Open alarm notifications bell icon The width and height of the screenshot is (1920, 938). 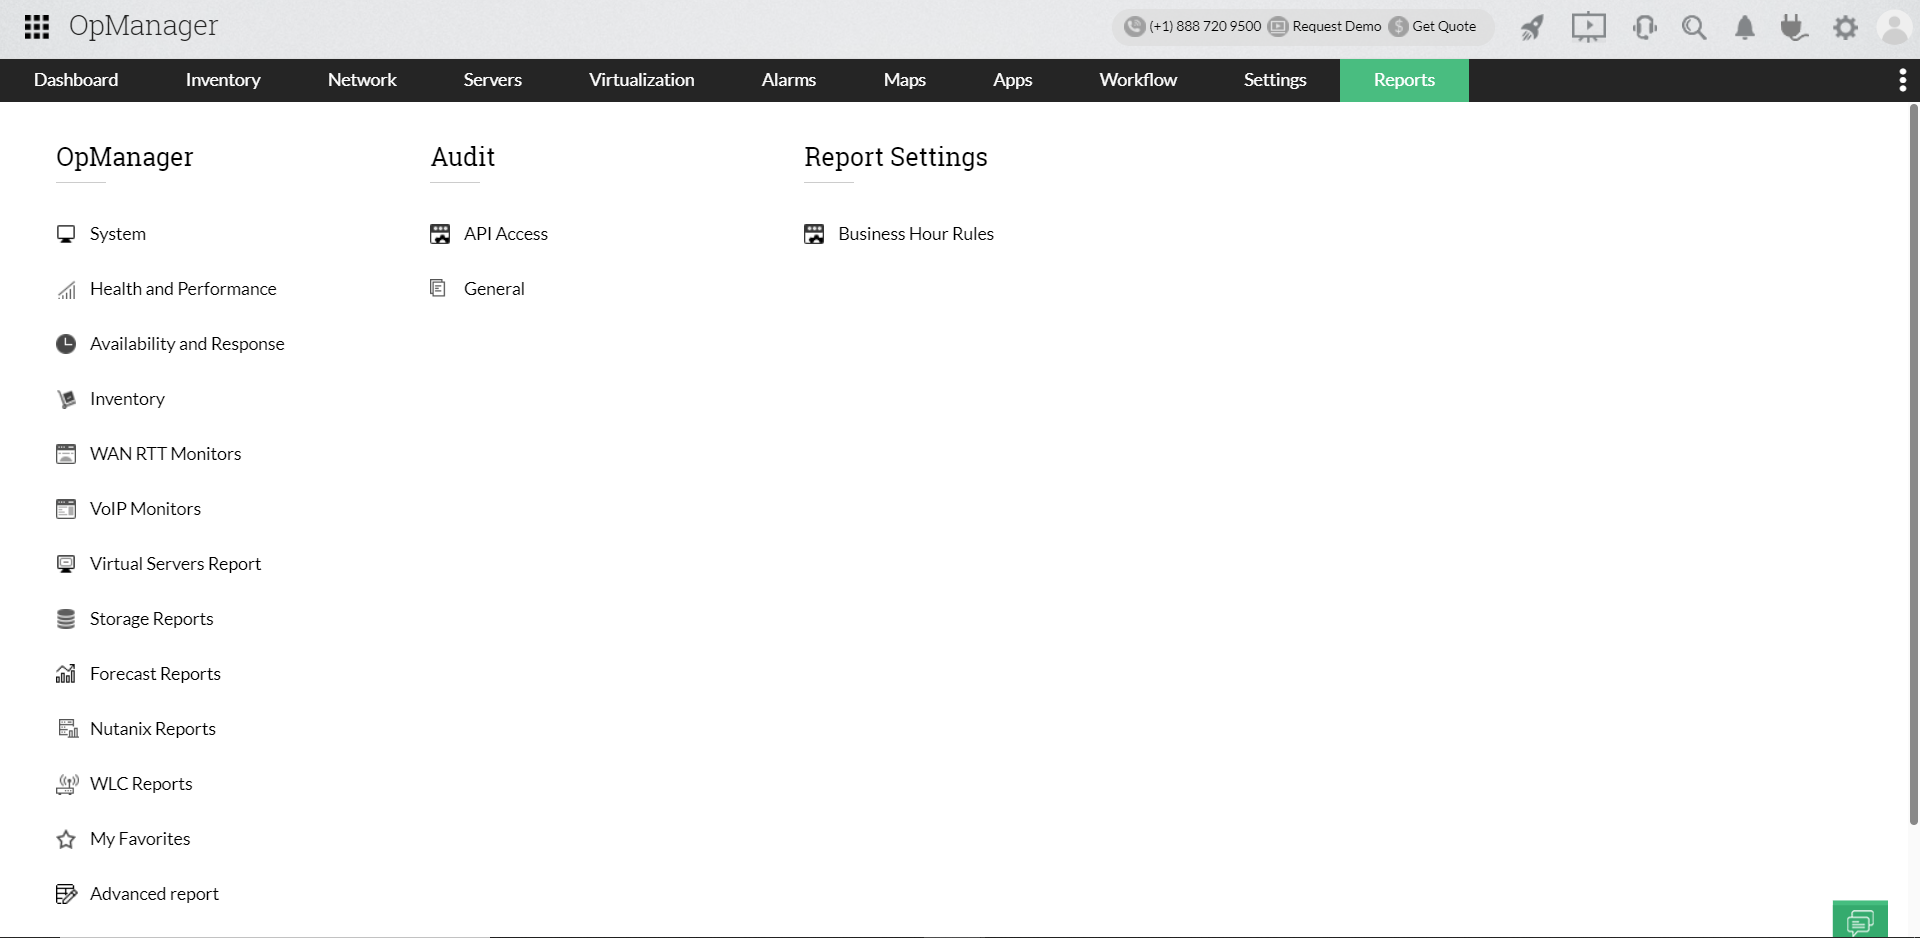(x=1745, y=27)
